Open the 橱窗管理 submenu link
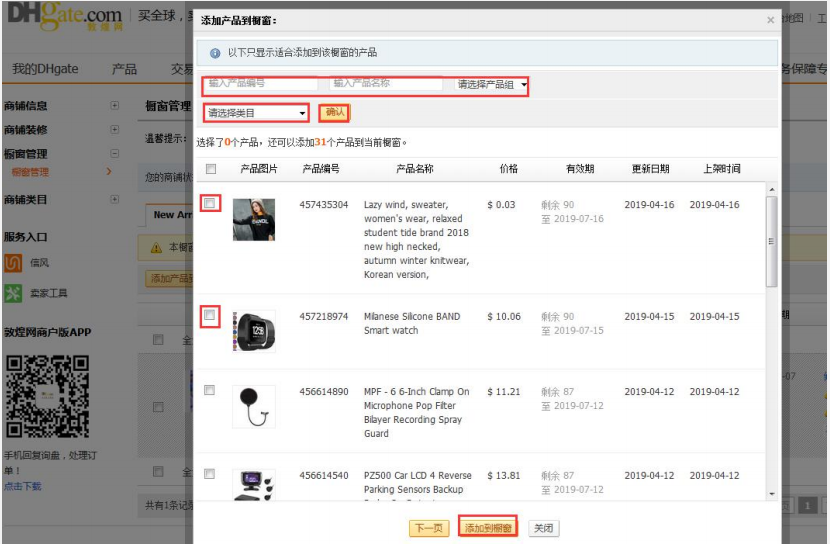The width and height of the screenshot is (830, 544). pos(30,172)
